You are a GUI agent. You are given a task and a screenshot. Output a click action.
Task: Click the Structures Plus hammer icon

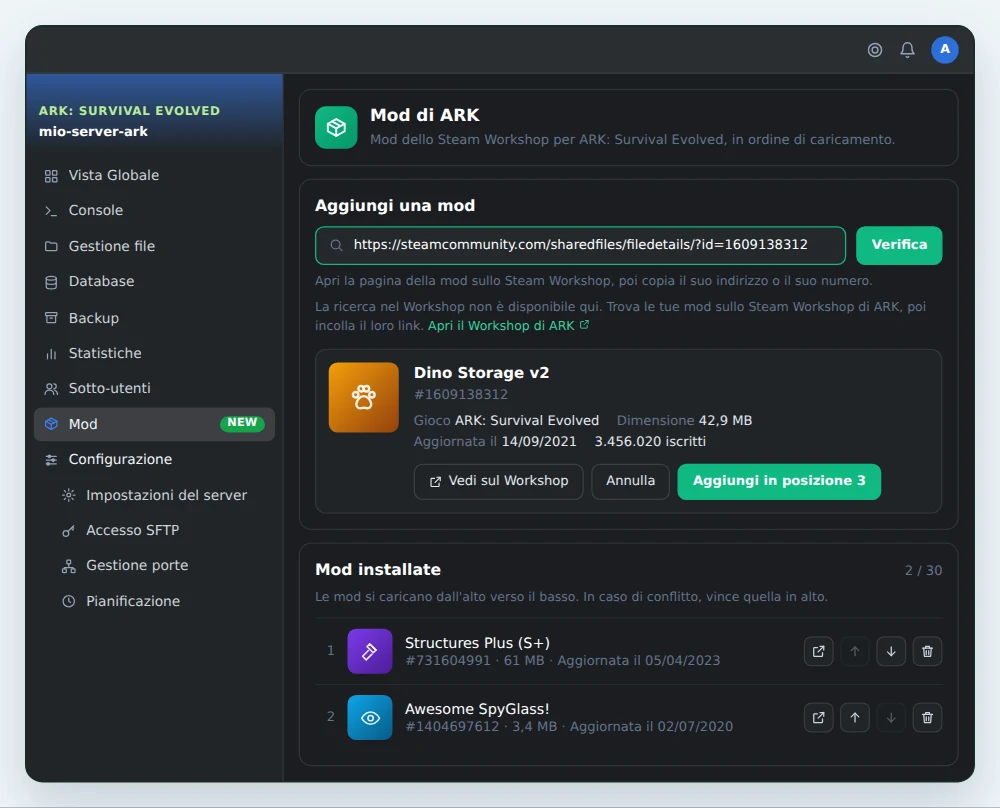coord(369,651)
